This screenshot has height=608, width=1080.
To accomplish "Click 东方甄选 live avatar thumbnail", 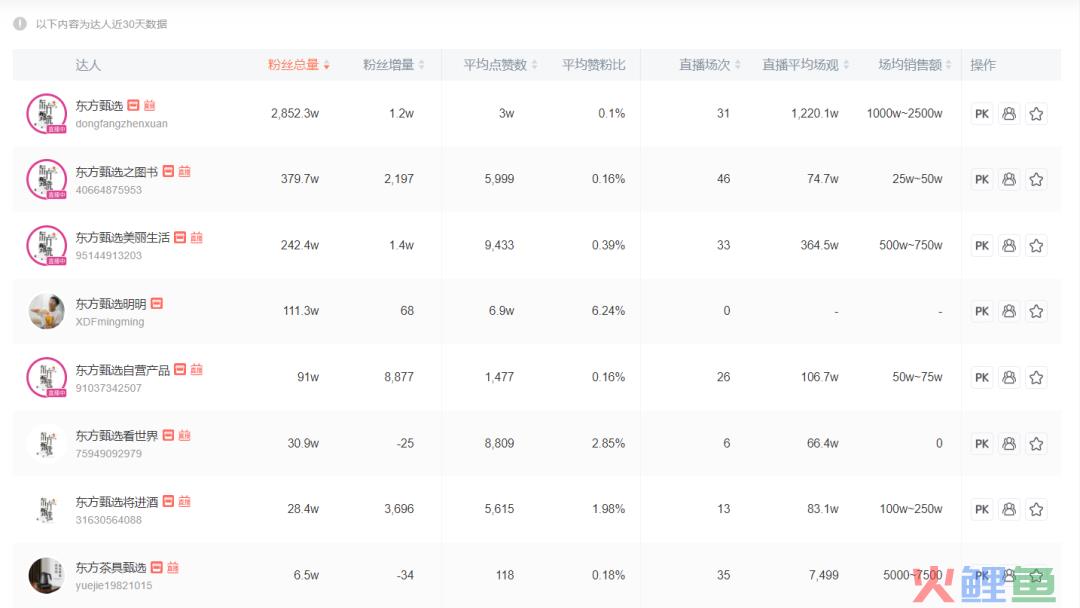I will click(x=46, y=114).
